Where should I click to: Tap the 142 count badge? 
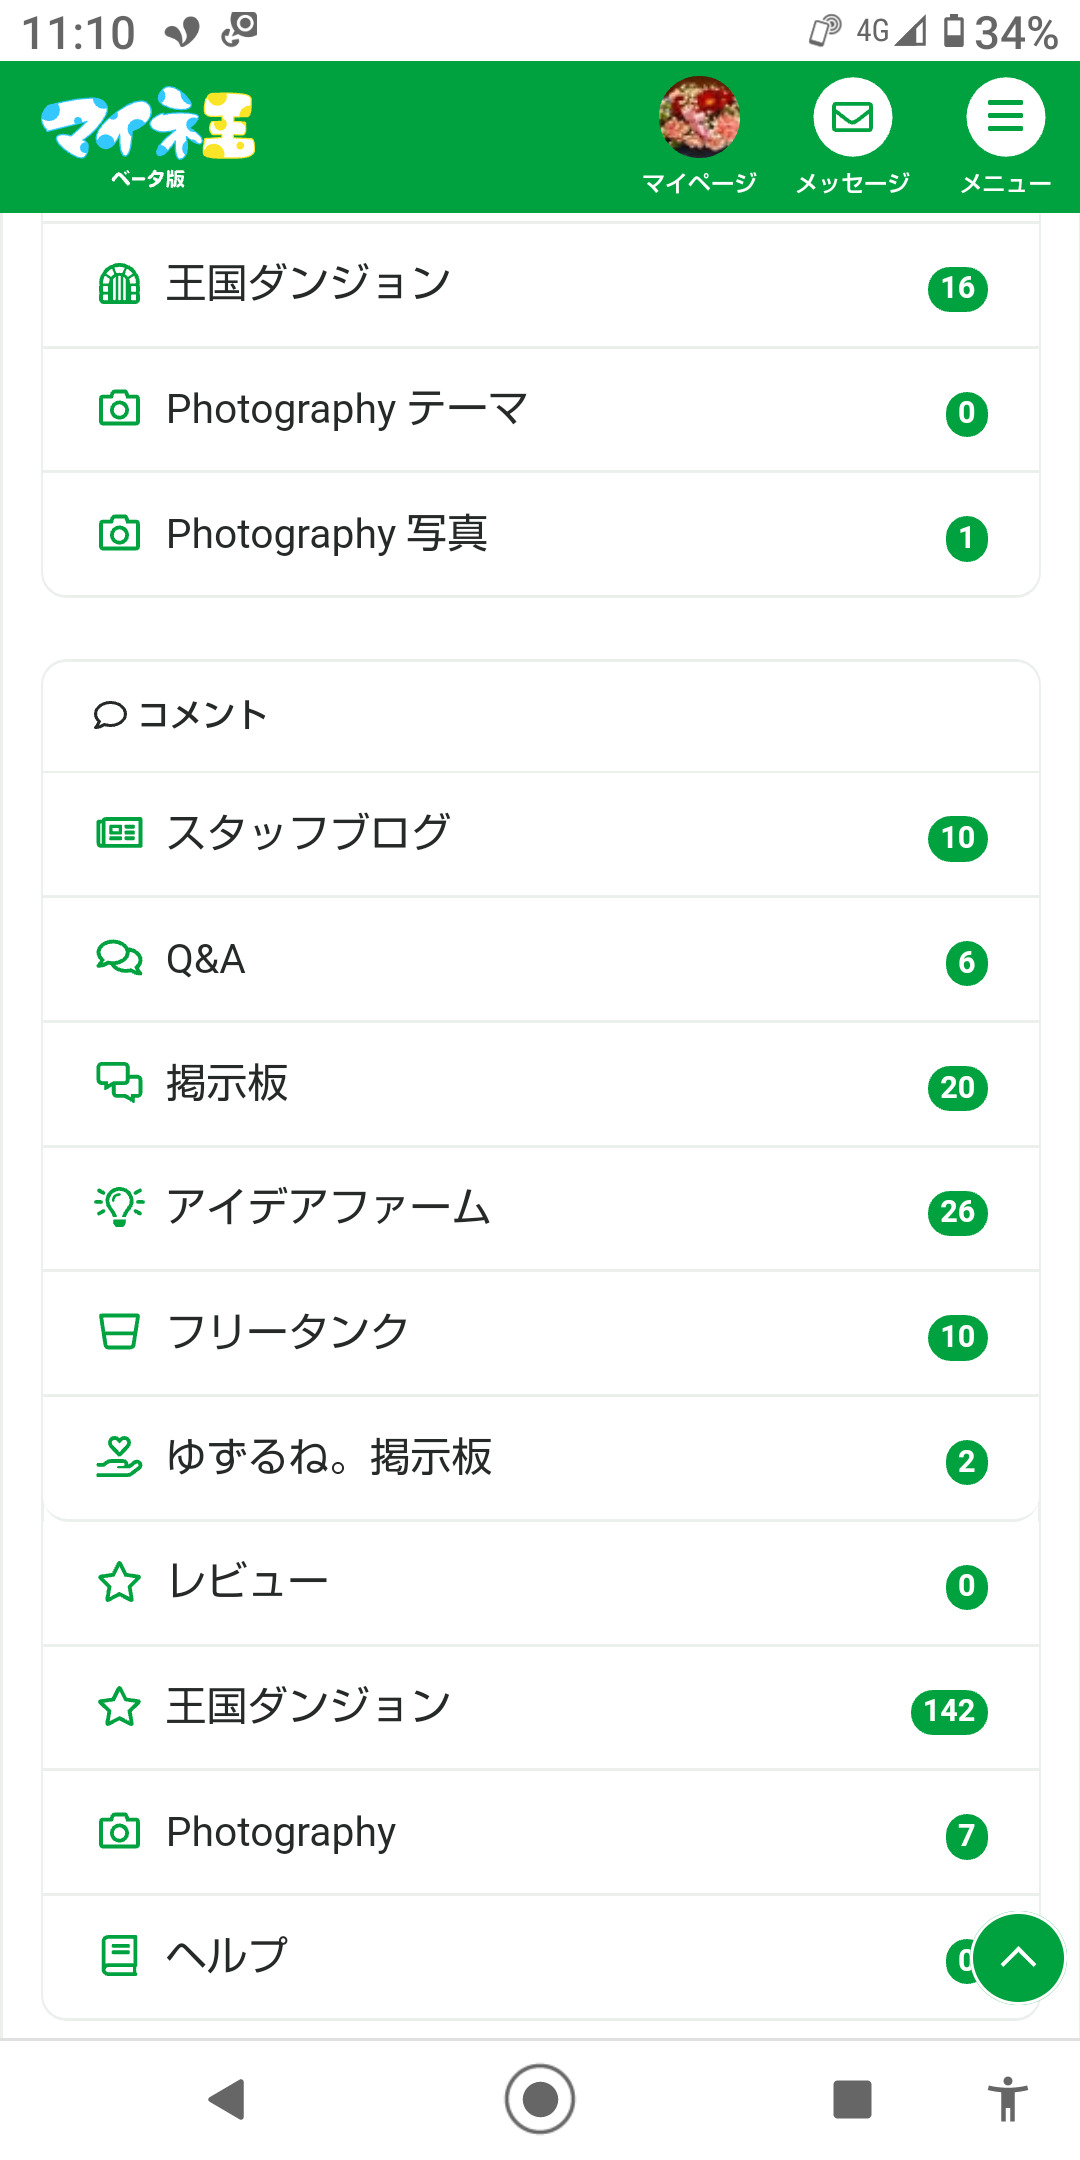(x=949, y=1711)
